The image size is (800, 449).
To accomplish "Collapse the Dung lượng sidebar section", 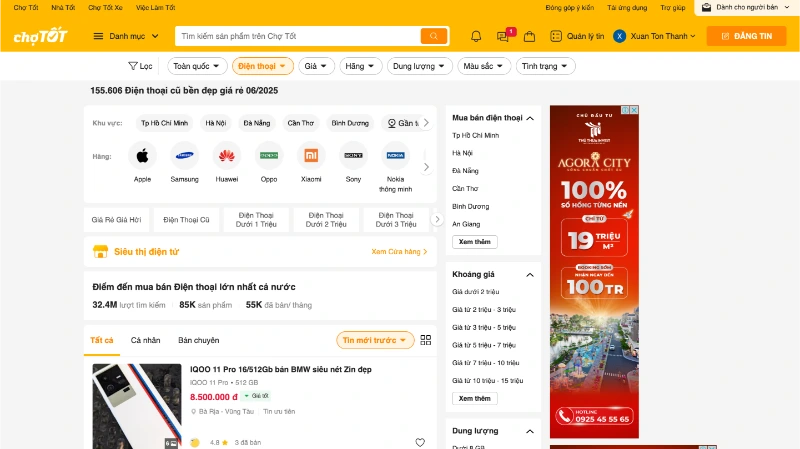I will click(x=530, y=431).
